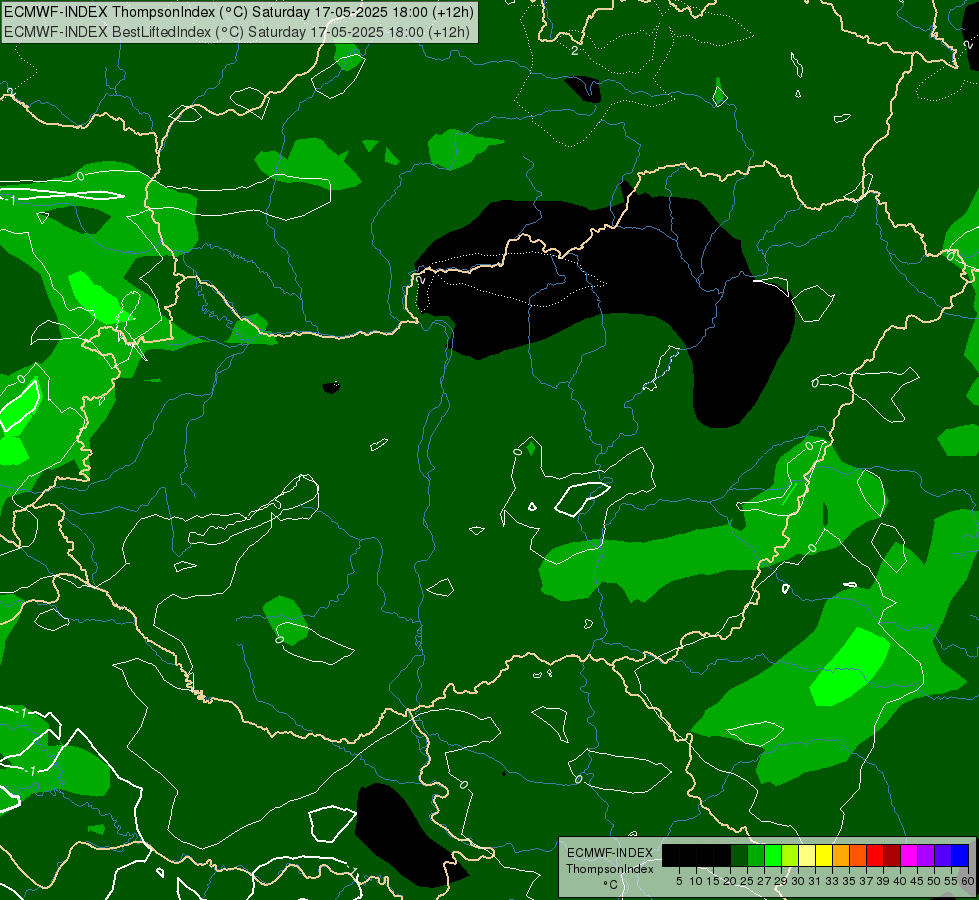This screenshot has width=979, height=900.
Task: Click the legend value 45
Action: click(917, 881)
